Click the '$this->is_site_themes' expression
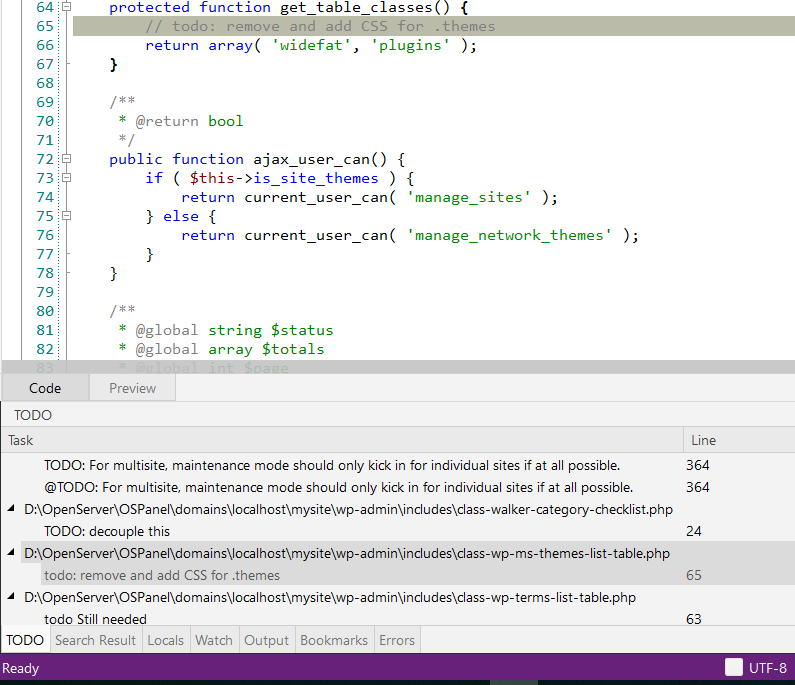Viewport: 795px width, 685px height. pos(284,178)
